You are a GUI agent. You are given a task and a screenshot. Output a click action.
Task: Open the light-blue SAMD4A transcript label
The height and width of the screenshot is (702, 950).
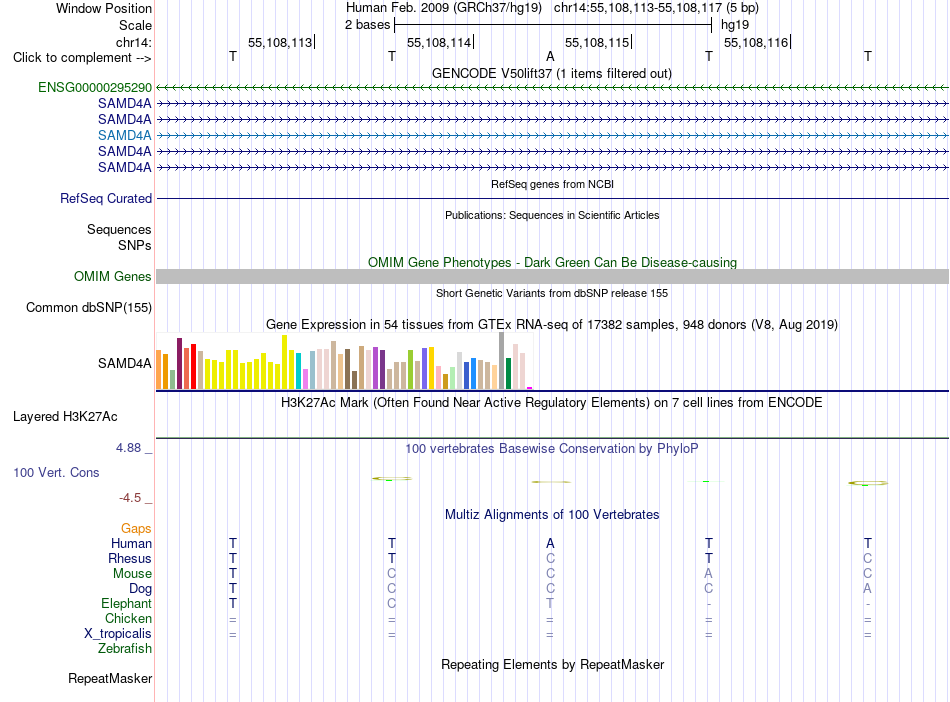(x=125, y=135)
